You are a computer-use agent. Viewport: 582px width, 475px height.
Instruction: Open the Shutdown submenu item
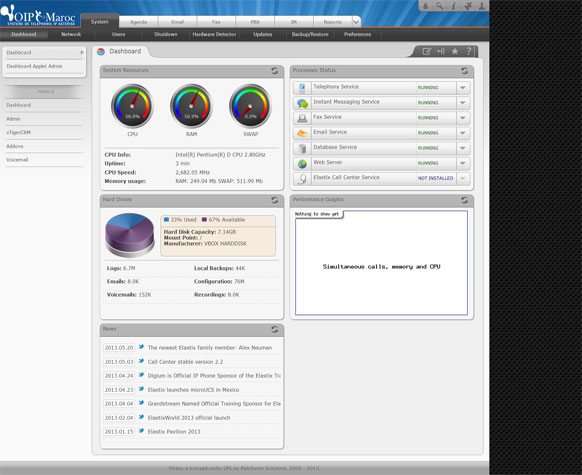tap(166, 34)
